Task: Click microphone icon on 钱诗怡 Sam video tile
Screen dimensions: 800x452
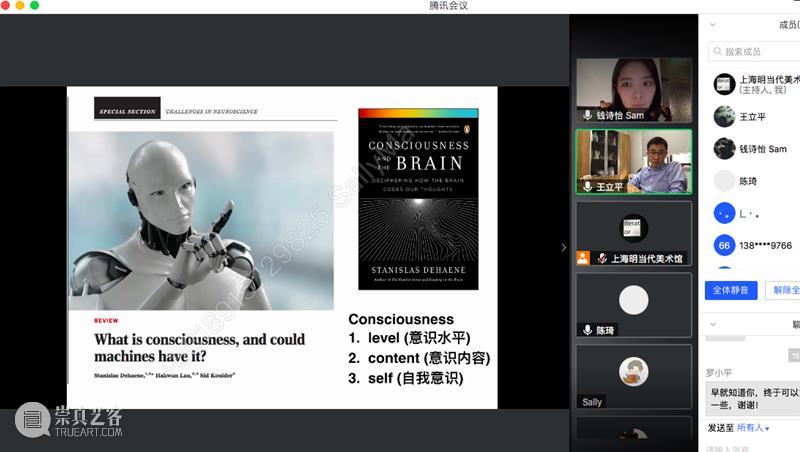Action: pyautogui.click(x=587, y=115)
